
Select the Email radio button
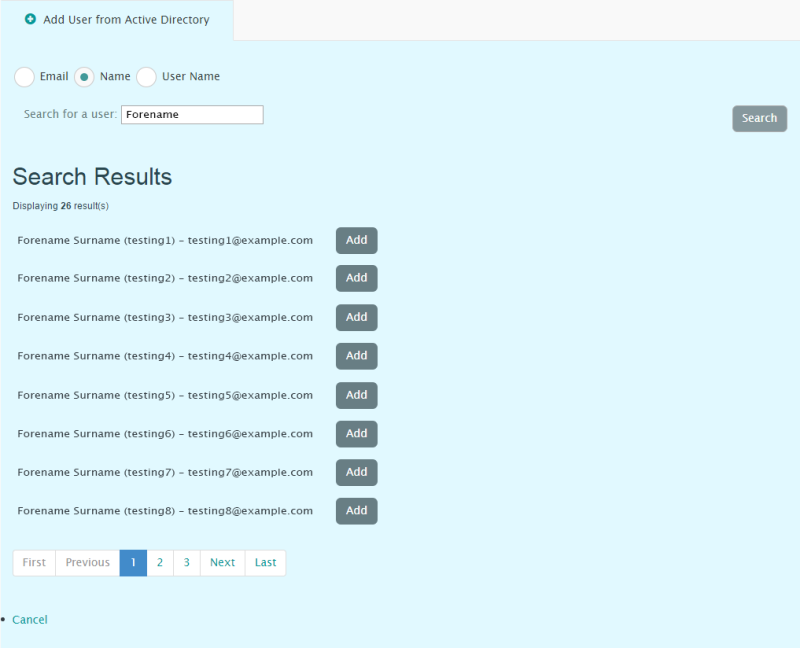coord(24,76)
